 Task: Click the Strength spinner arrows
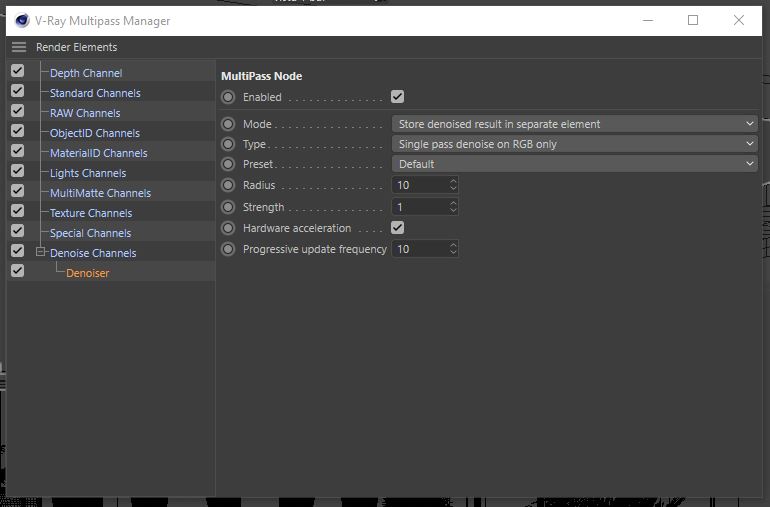coord(453,207)
